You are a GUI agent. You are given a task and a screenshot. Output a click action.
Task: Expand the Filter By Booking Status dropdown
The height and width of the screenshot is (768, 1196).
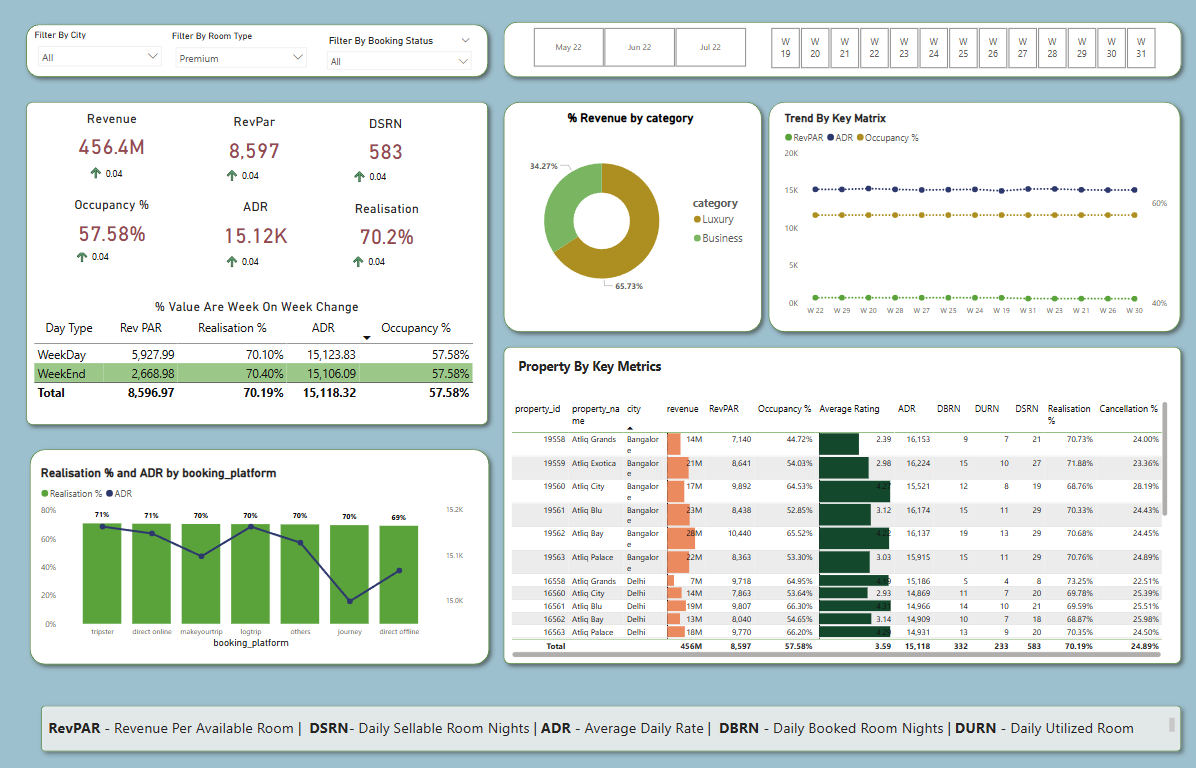tap(399, 61)
